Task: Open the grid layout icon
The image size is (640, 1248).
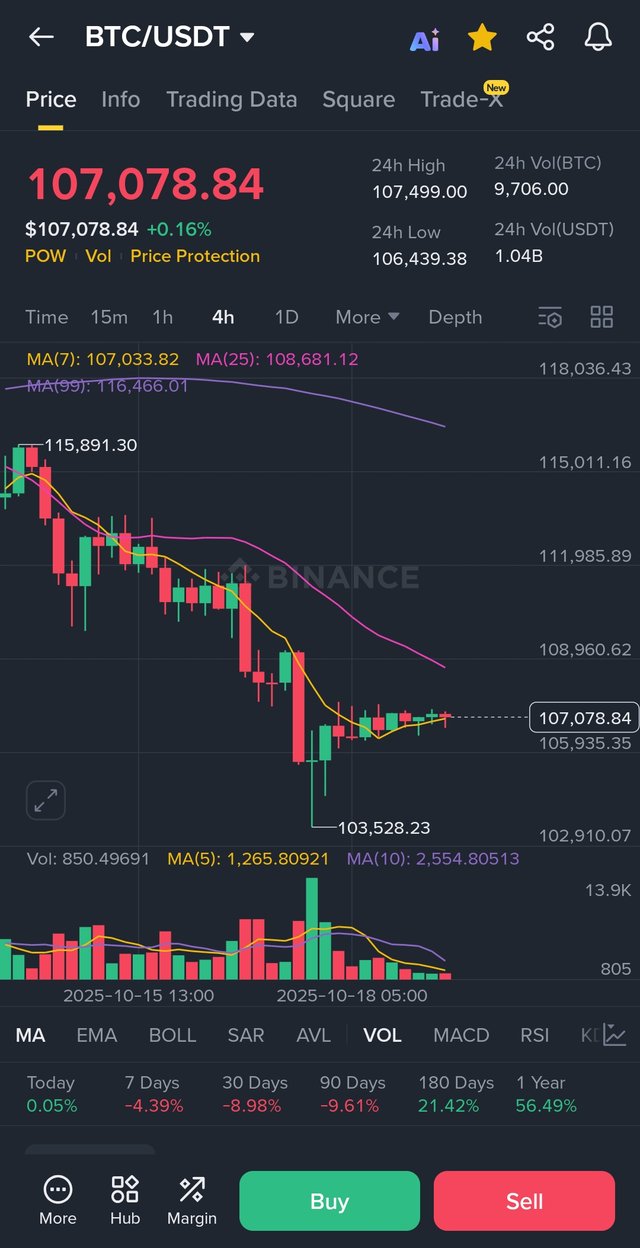Action: pos(601,317)
